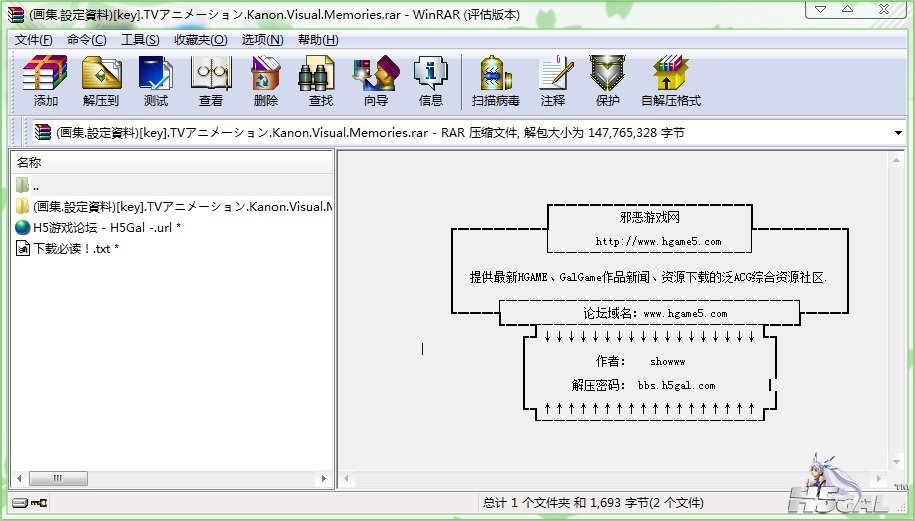The height and width of the screenshot is (521, 915).
Task: Click comment pane scroll-up arrow
Action: pos(896,160)
